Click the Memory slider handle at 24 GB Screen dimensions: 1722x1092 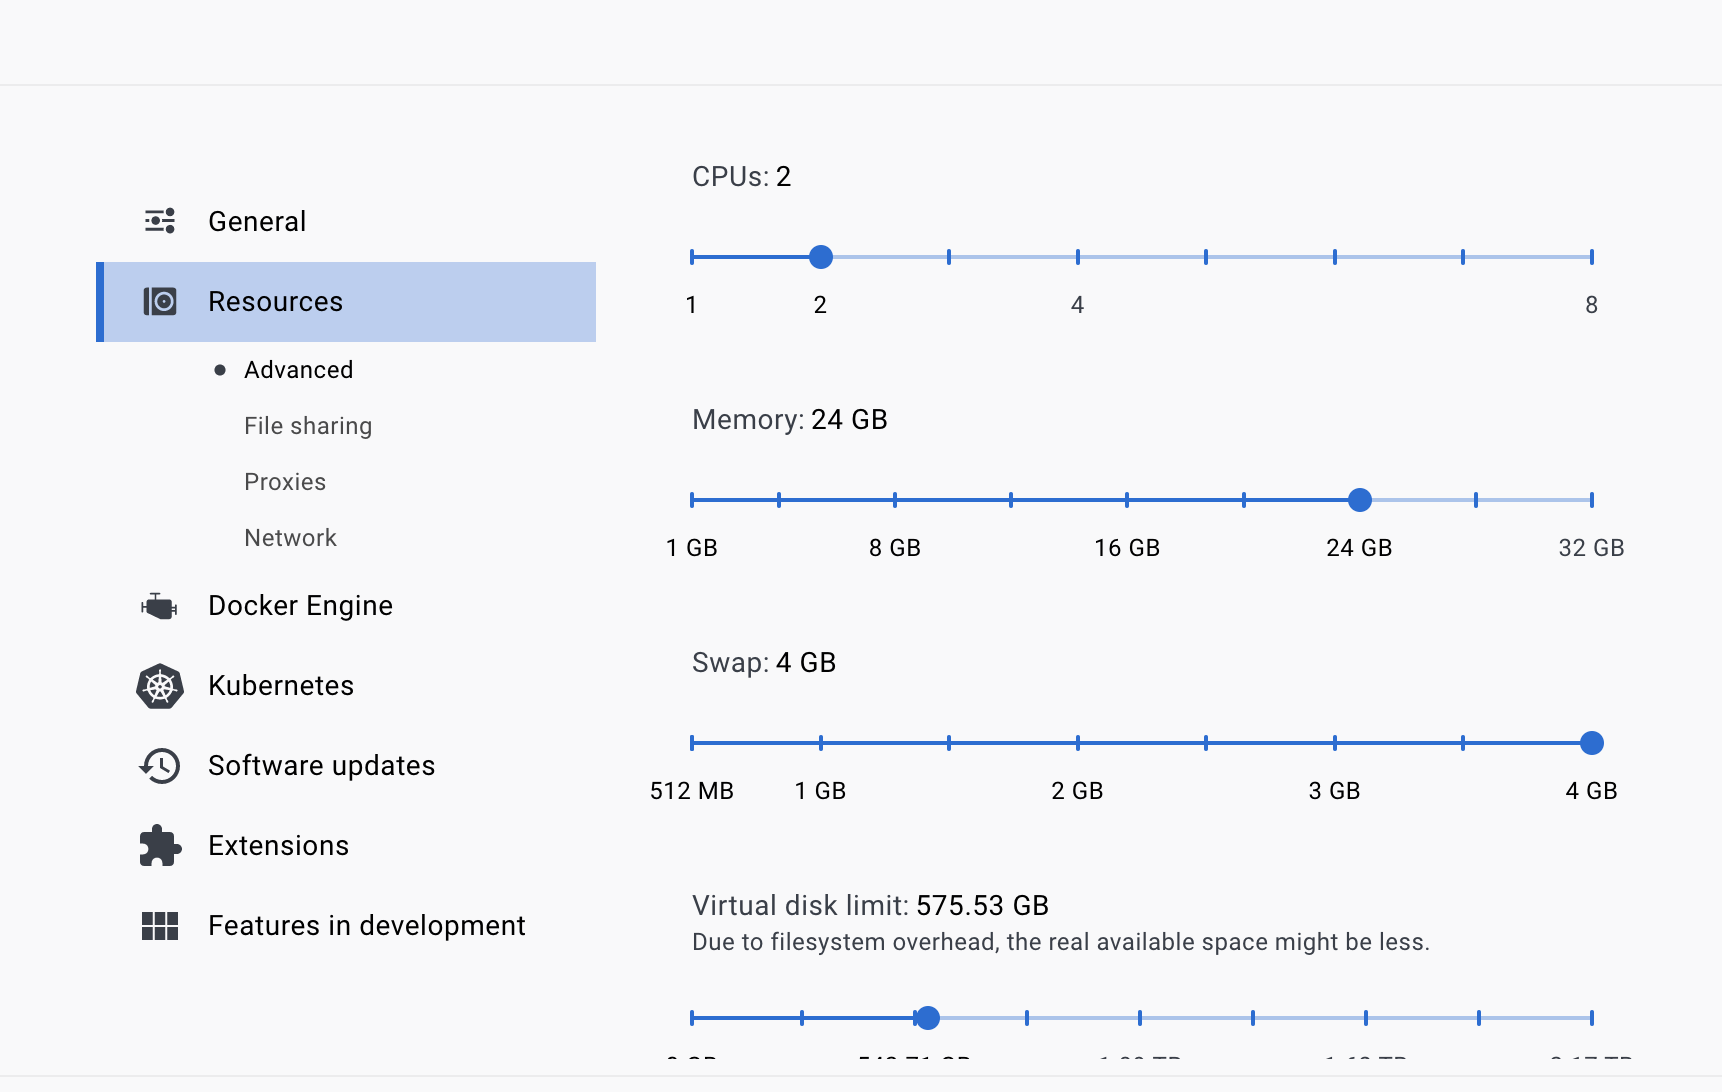coord(1360,500)
